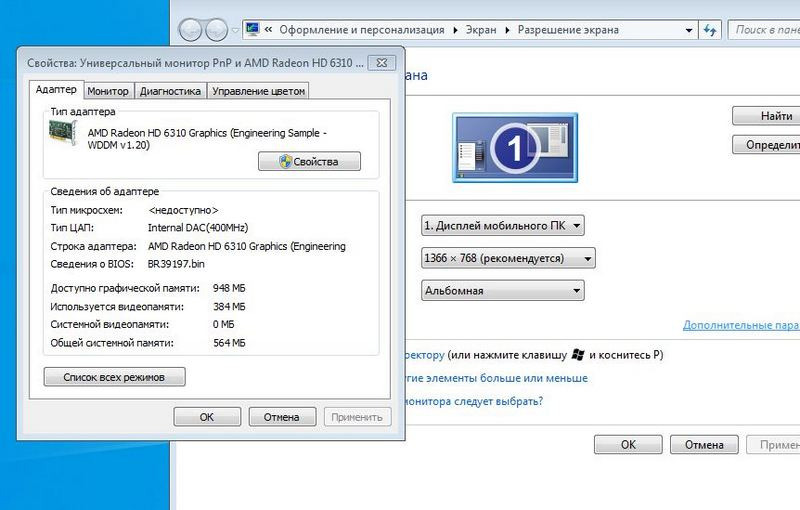Click the '0 МБ' system video memory value
The image size is (800, 510).
tap(223, 324)
